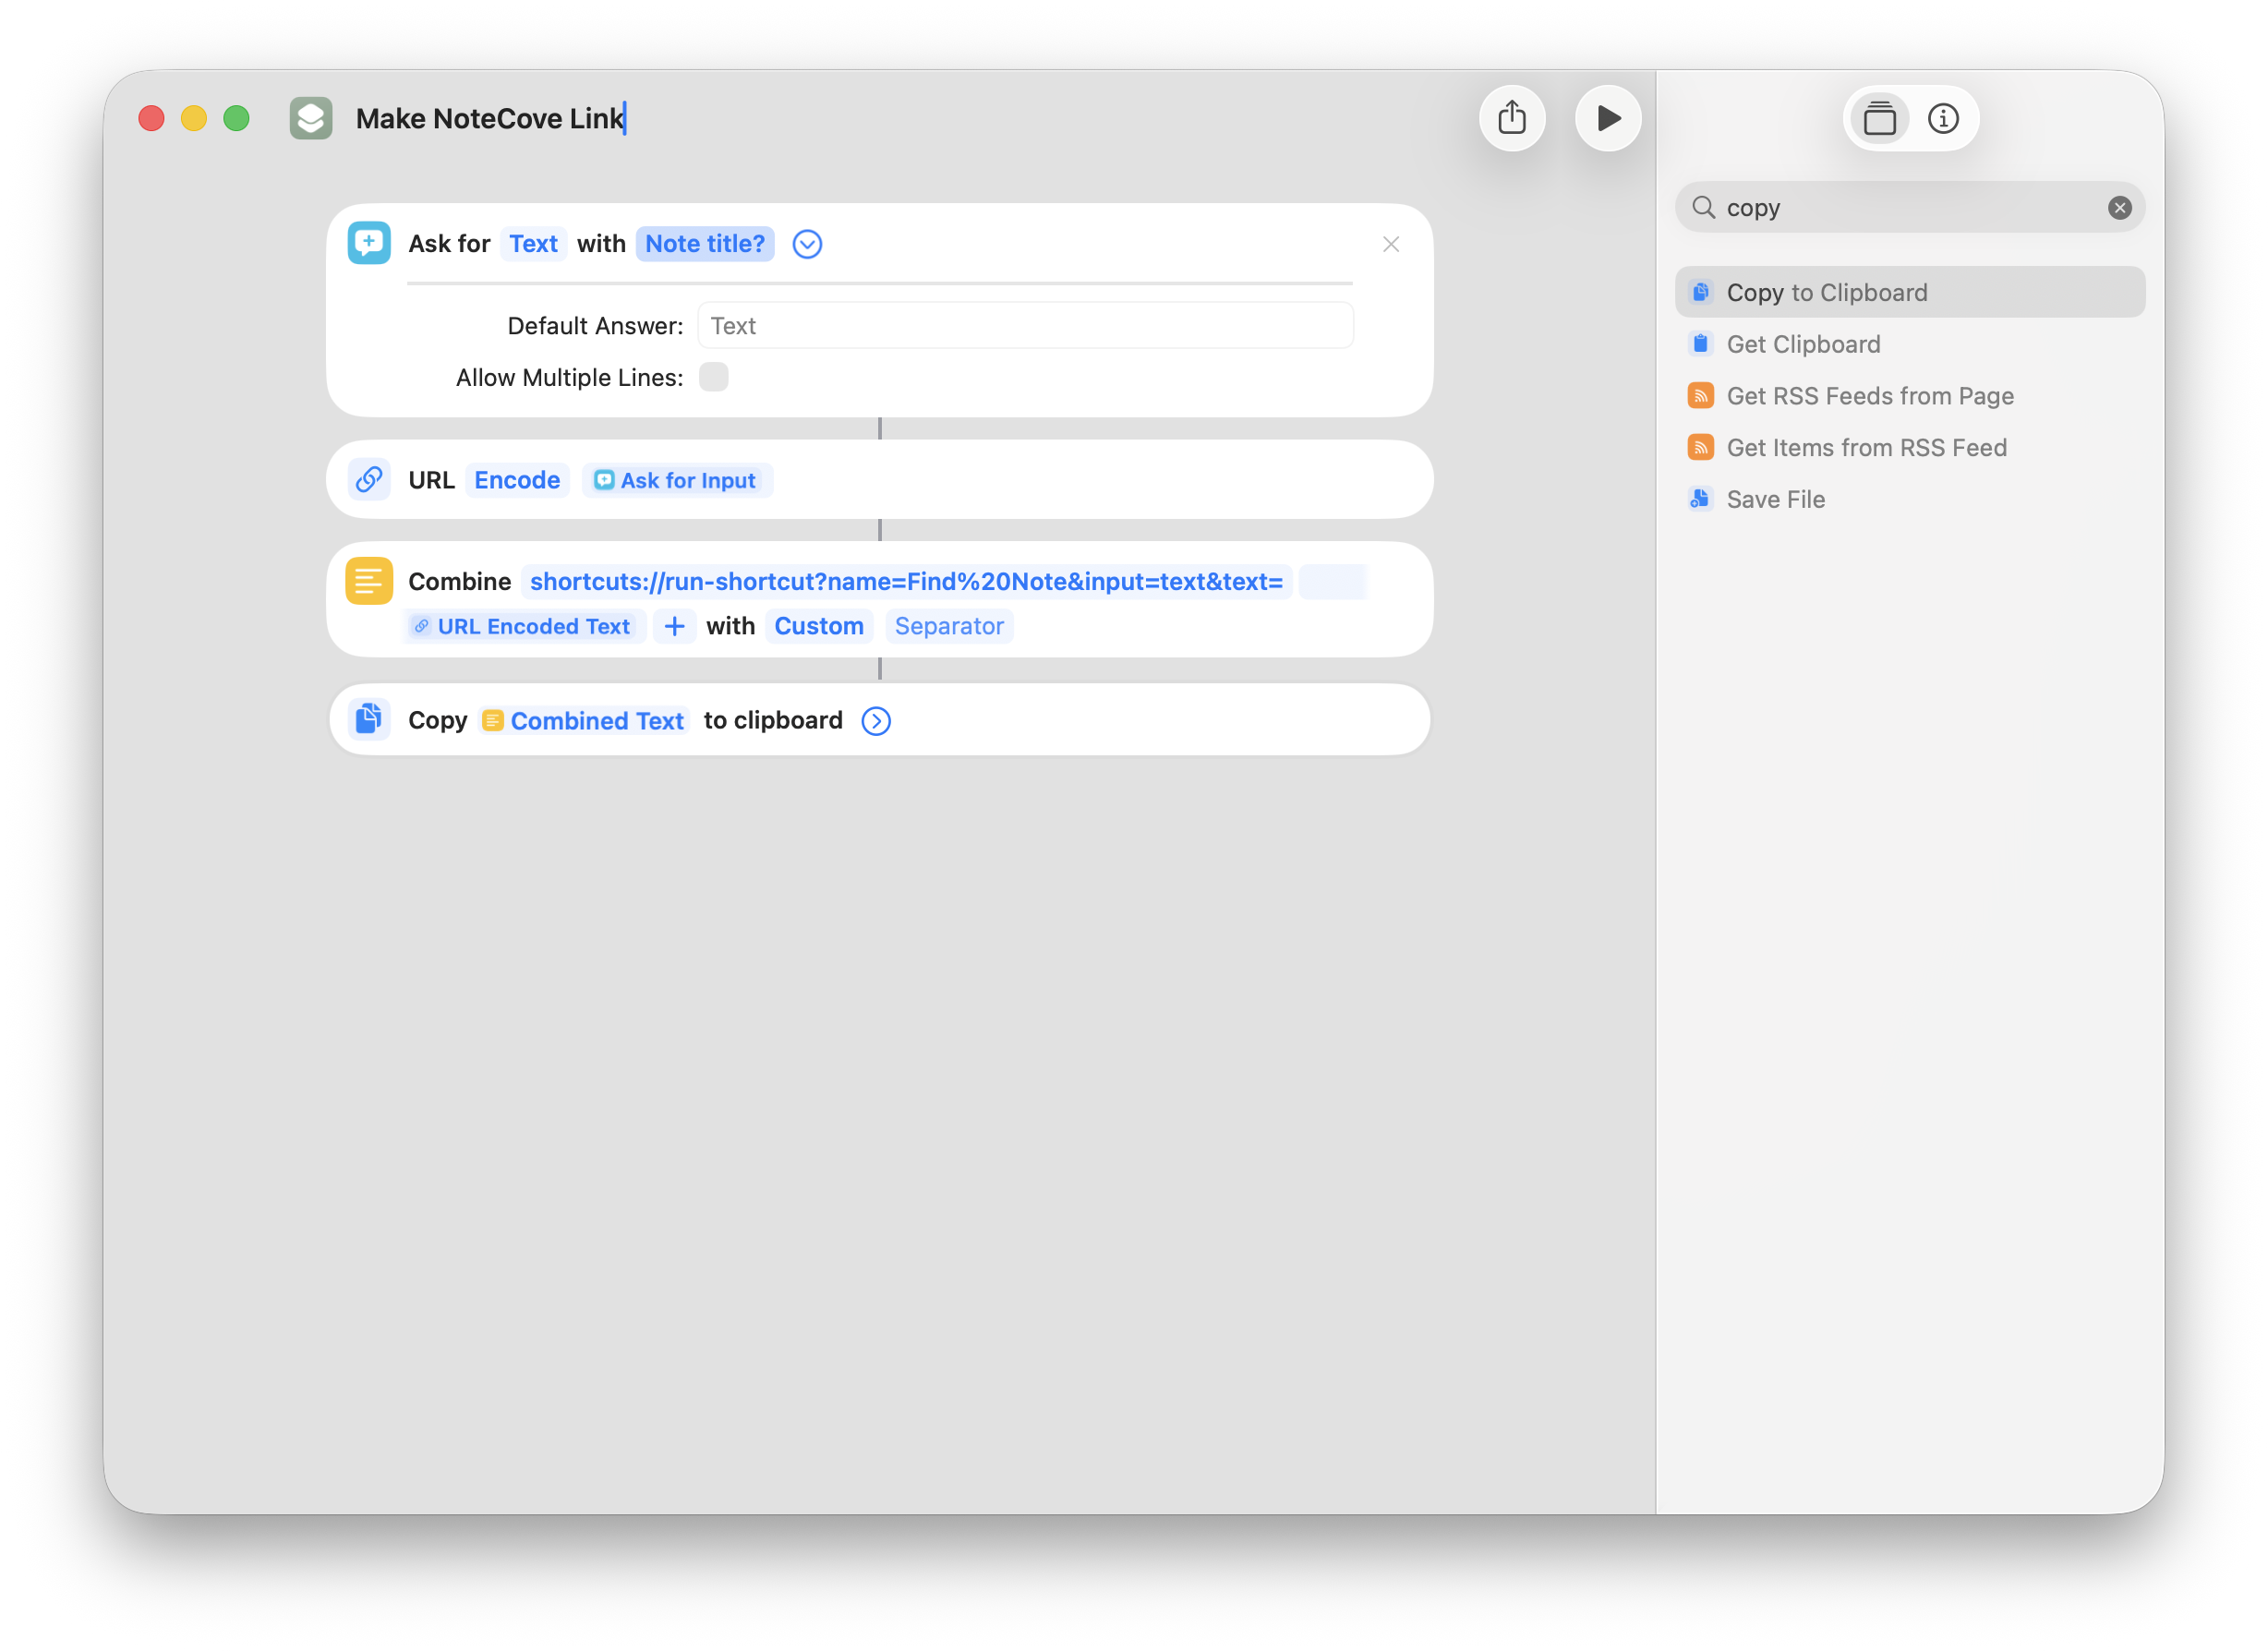Select the URL Encoded Text variable

click(524, 626)
